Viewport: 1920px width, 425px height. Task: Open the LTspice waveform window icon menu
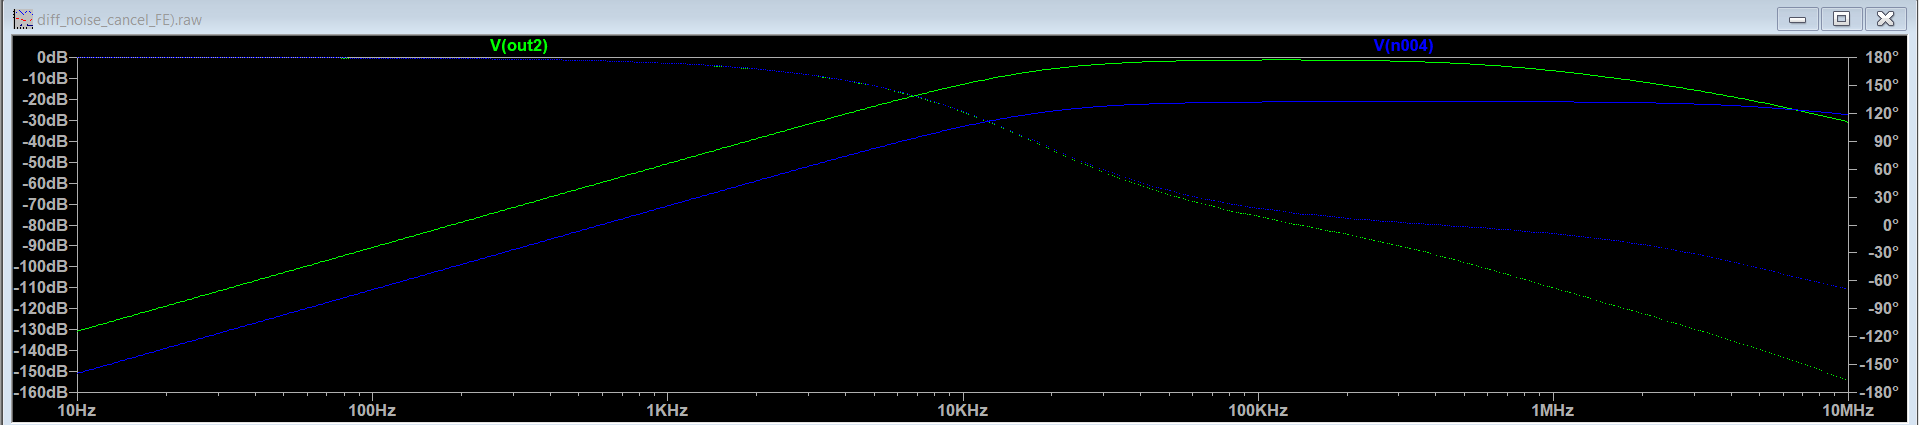pos(23,19)
